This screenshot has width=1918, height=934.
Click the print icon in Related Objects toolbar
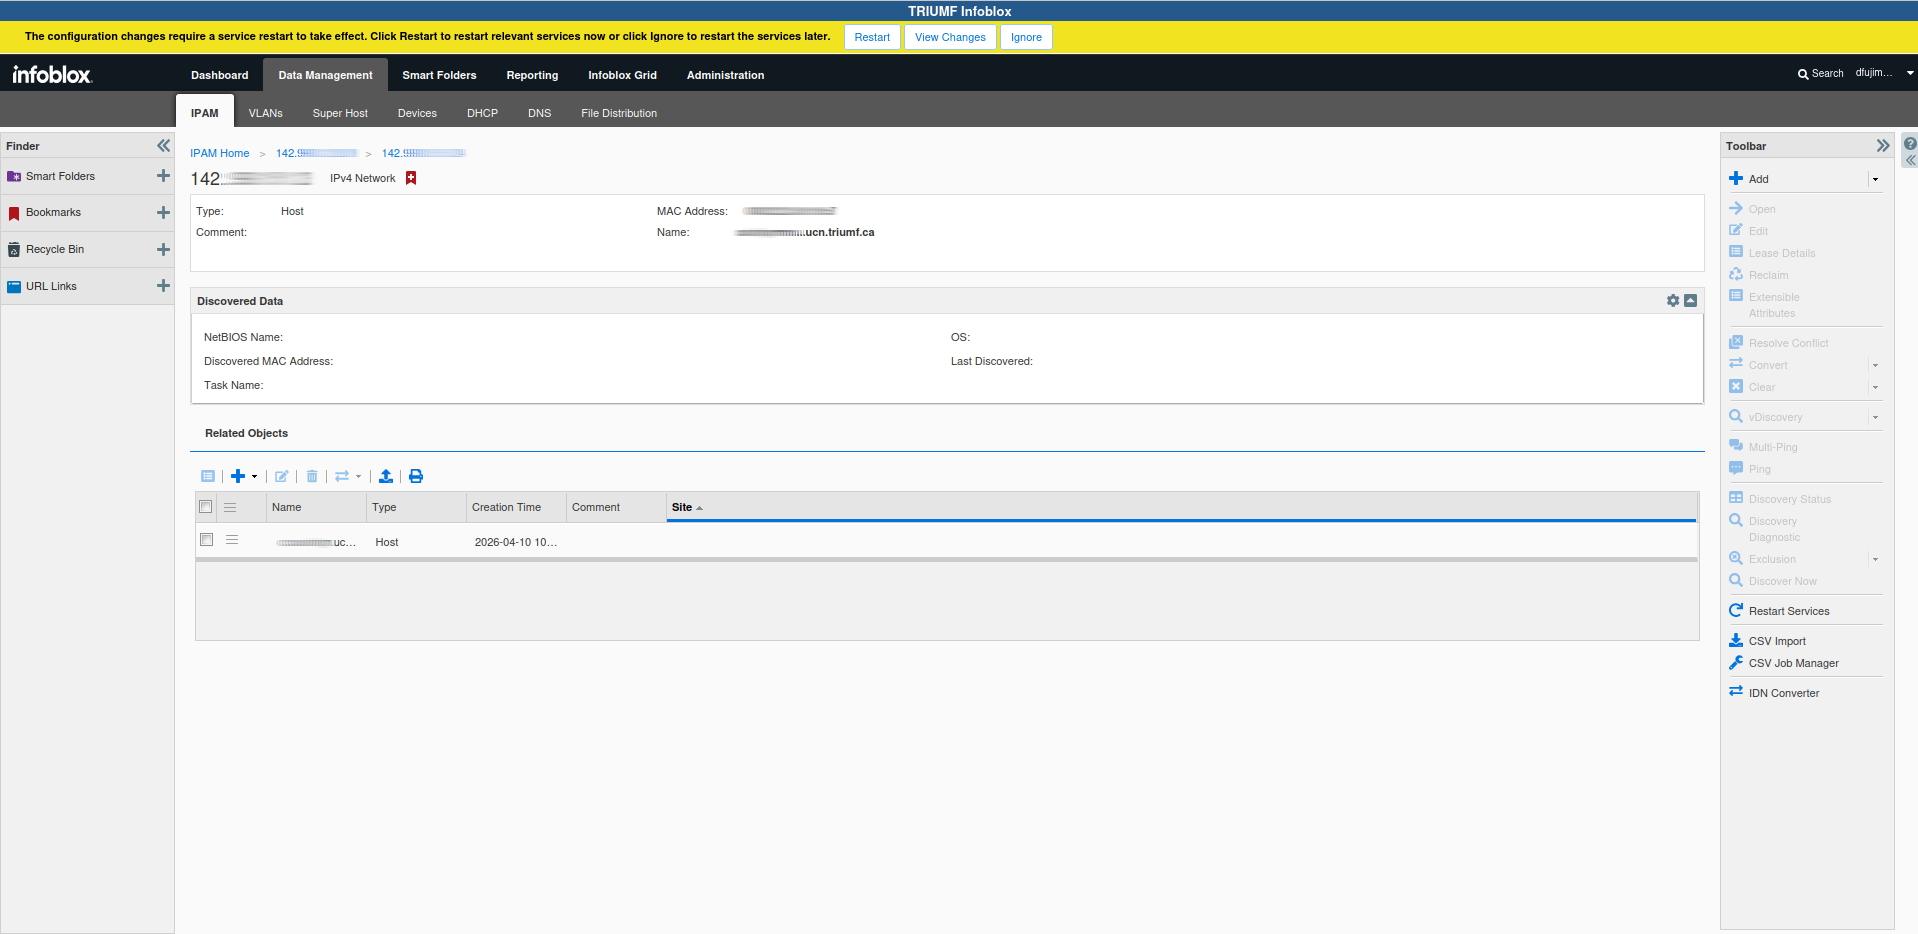[x=416, y=476]
